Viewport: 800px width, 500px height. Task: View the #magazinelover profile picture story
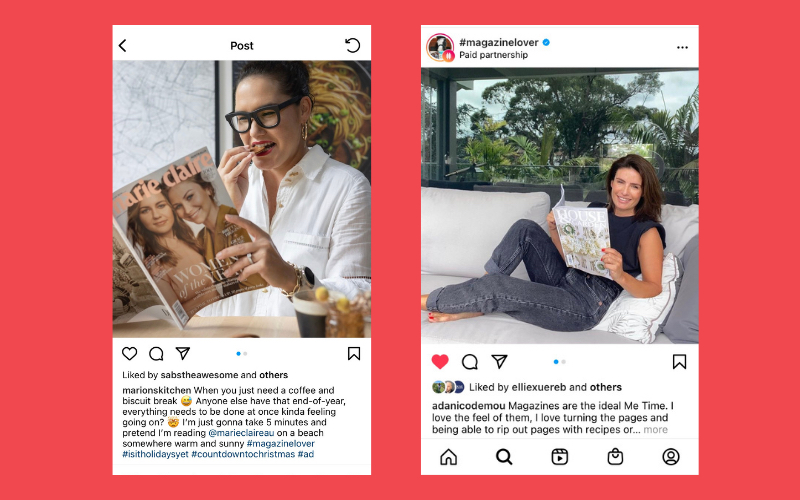pos(440,48)
